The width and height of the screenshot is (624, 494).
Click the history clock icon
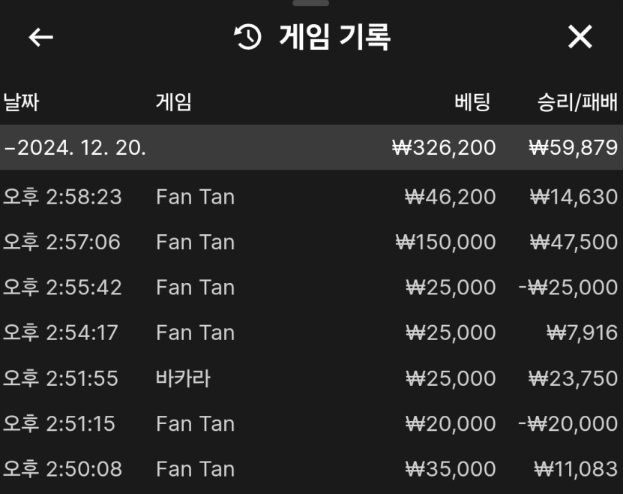click(247, 38)
